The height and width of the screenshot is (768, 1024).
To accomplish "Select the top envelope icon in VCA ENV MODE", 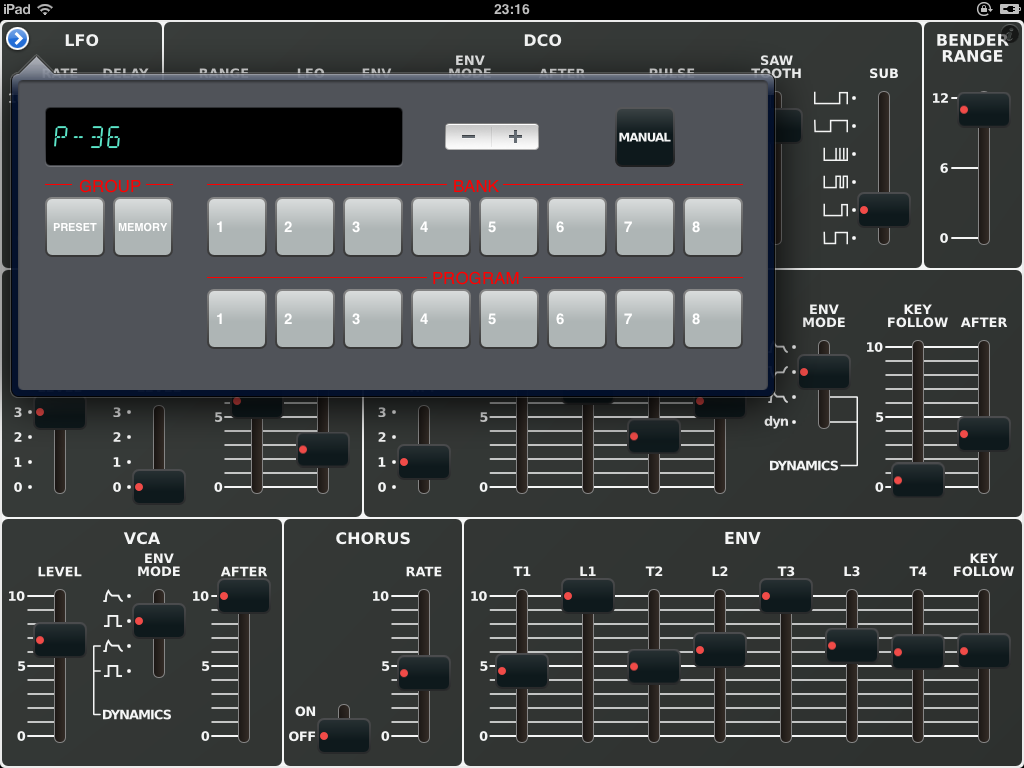I will 112,596.
